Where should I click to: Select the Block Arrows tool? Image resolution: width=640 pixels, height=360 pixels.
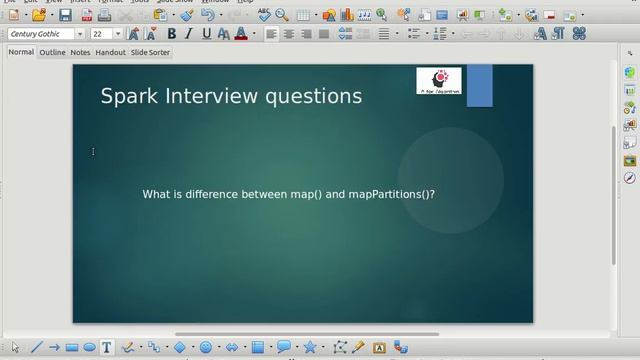[x=232, y=347]
